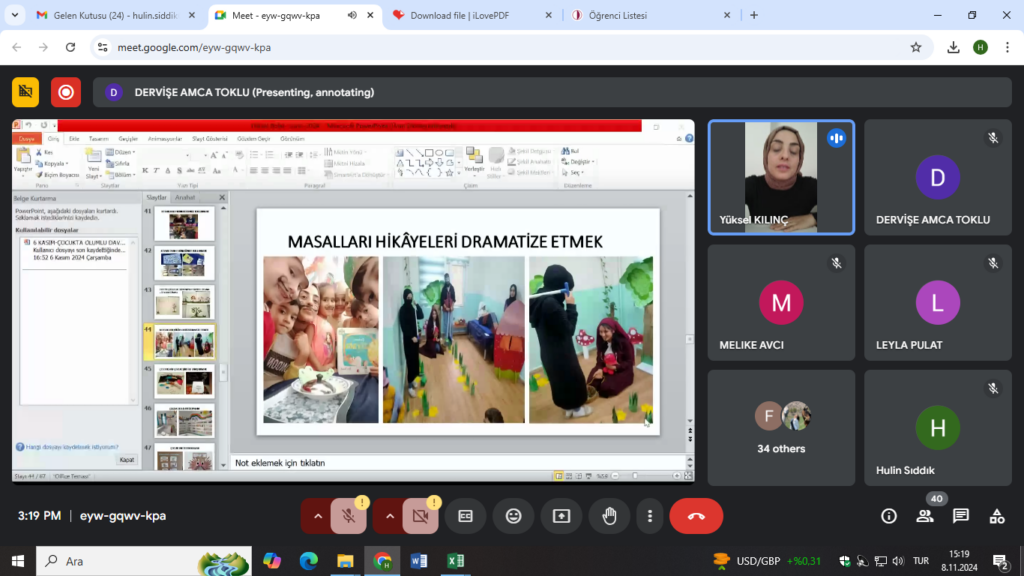Leave the call with the red hang-up button

696,516
